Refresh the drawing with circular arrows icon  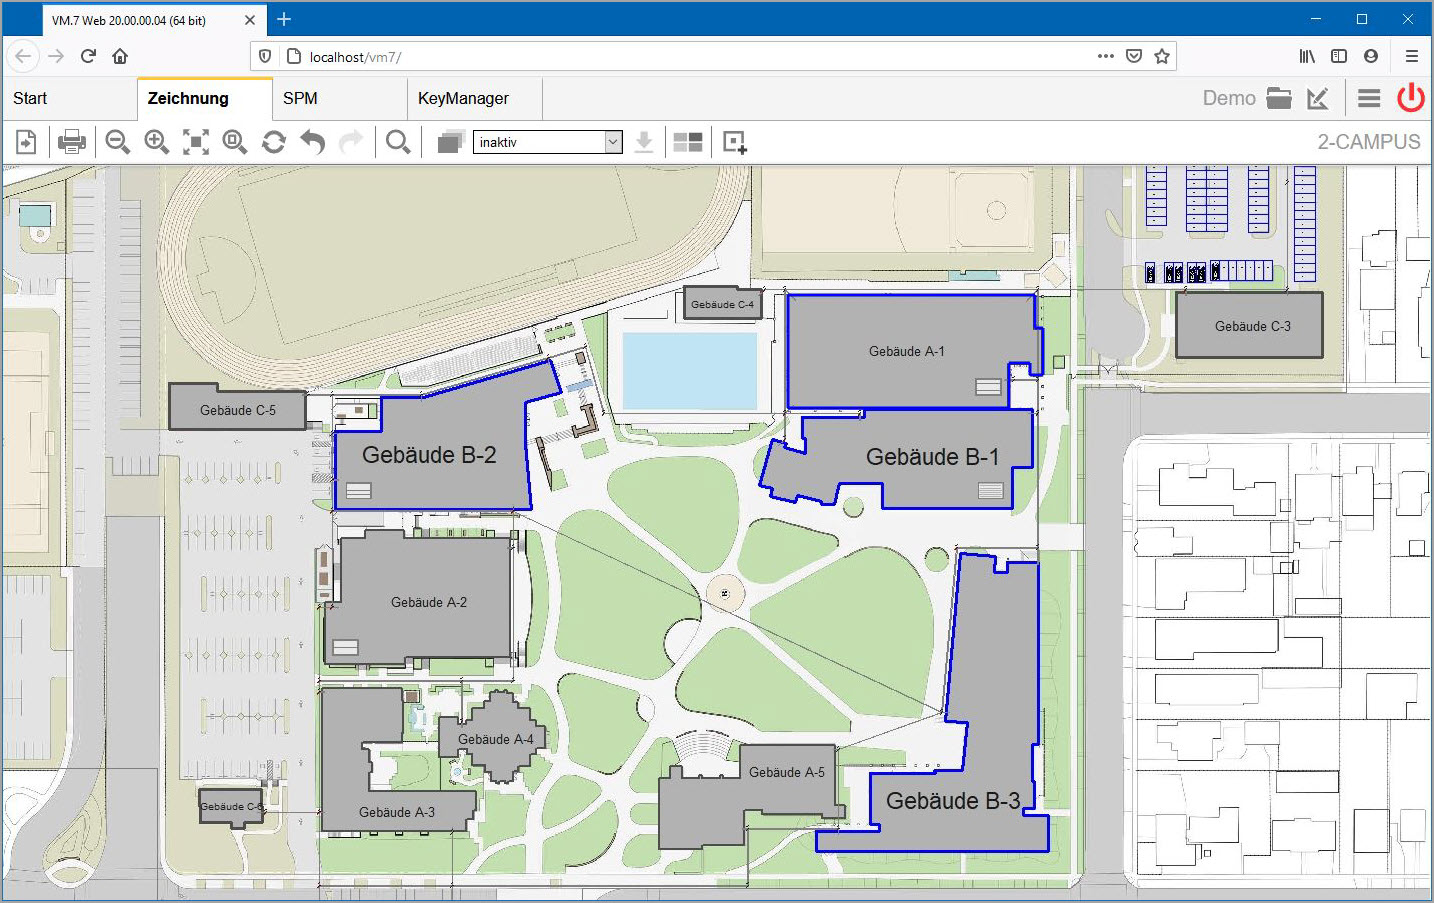click(274, 142)
